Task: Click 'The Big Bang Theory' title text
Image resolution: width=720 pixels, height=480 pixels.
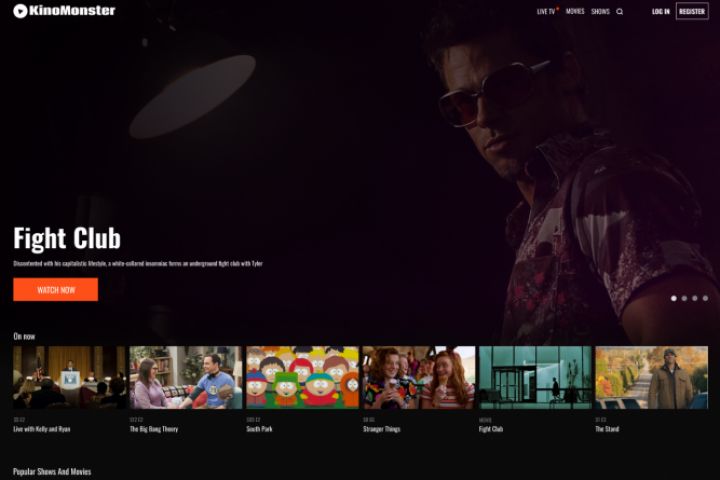Action: coord(154,429)
